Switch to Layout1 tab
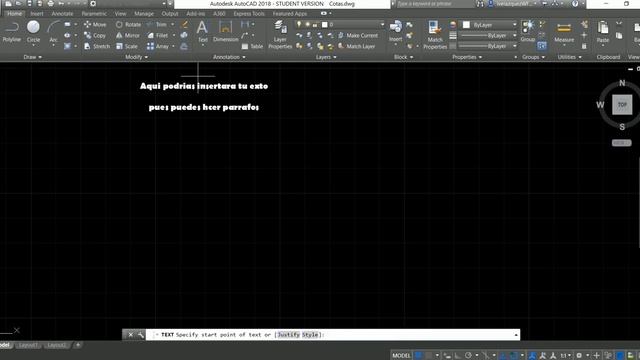The width and height of the screenshot is (640, 360). 28,345
